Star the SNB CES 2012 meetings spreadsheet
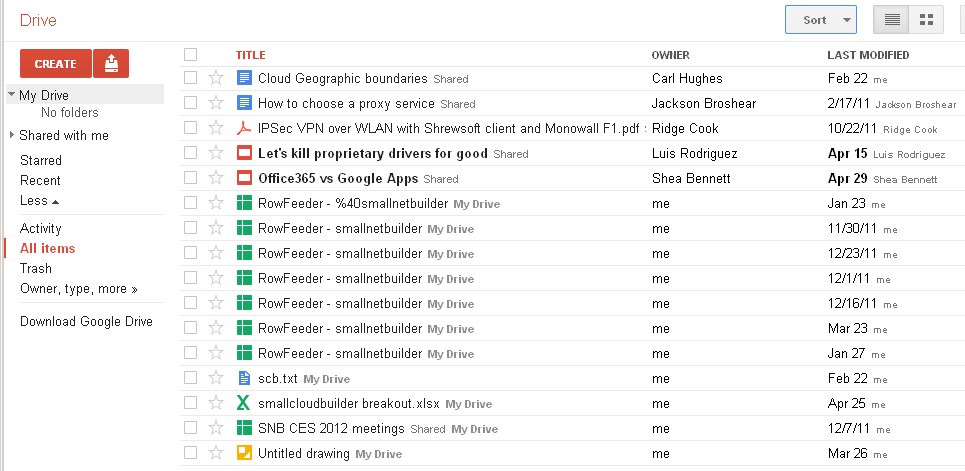 click(x=215, y=428)
